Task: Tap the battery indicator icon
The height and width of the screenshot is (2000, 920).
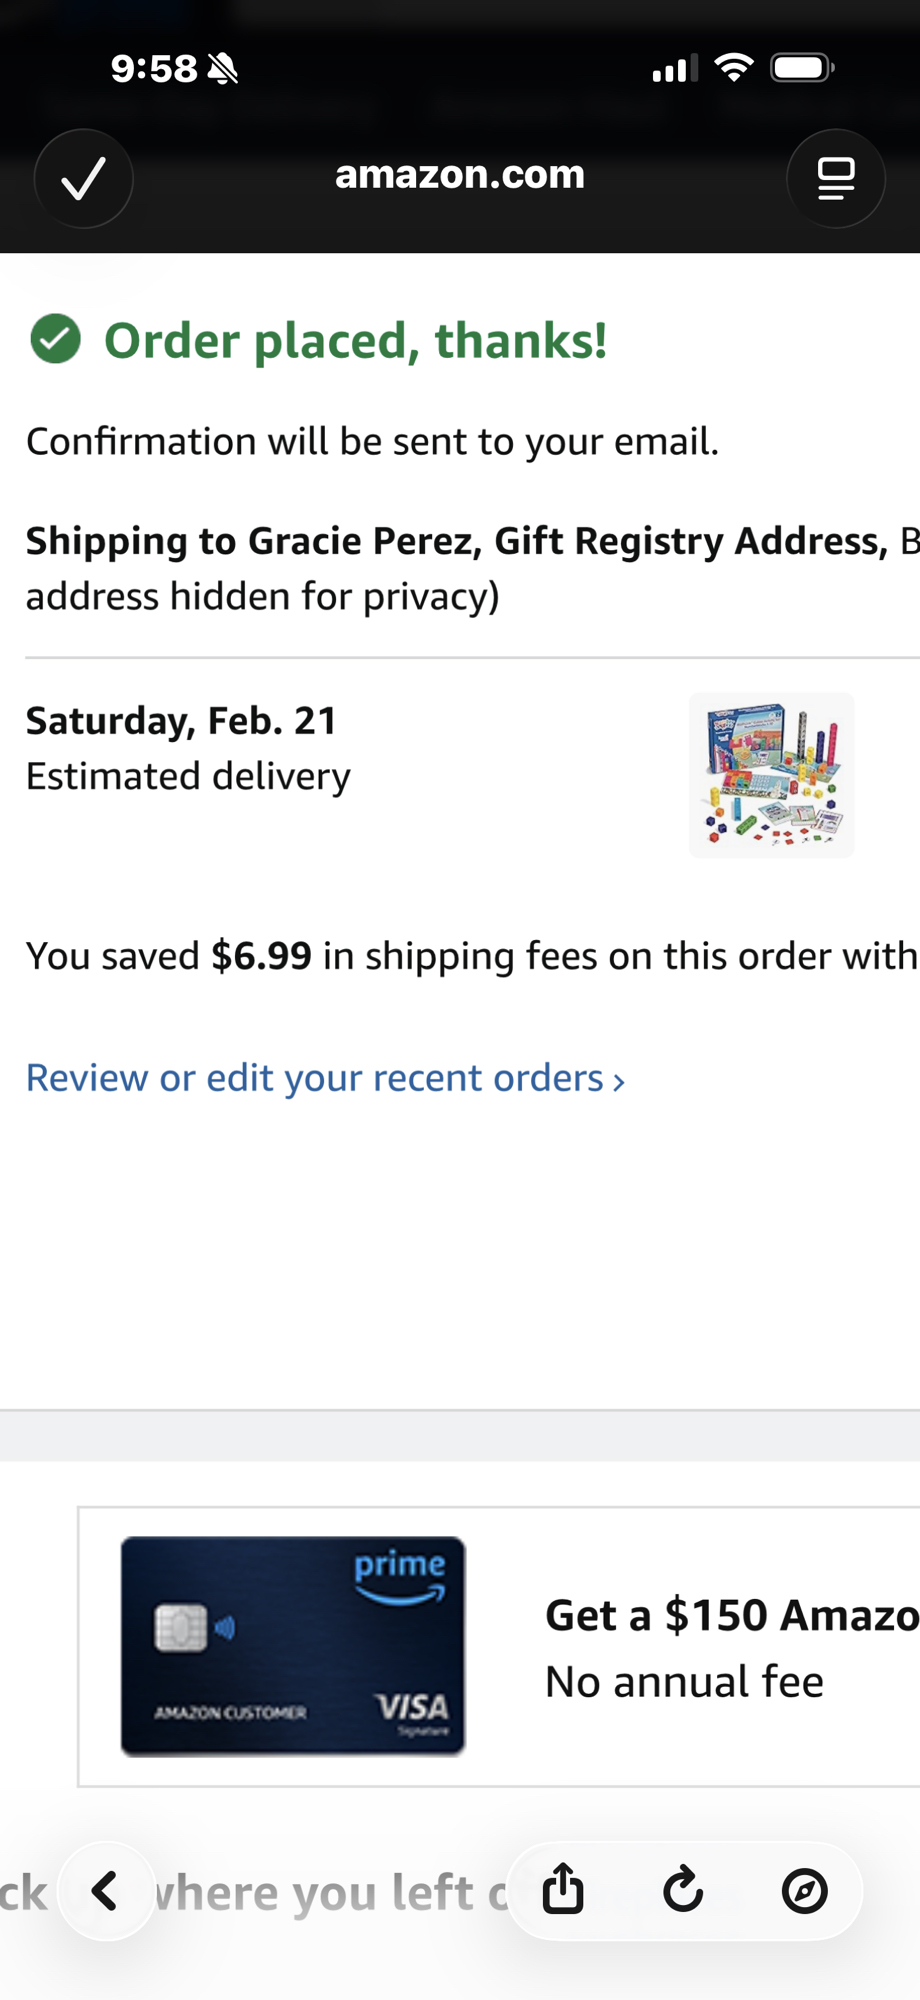Action: [802, 68]
